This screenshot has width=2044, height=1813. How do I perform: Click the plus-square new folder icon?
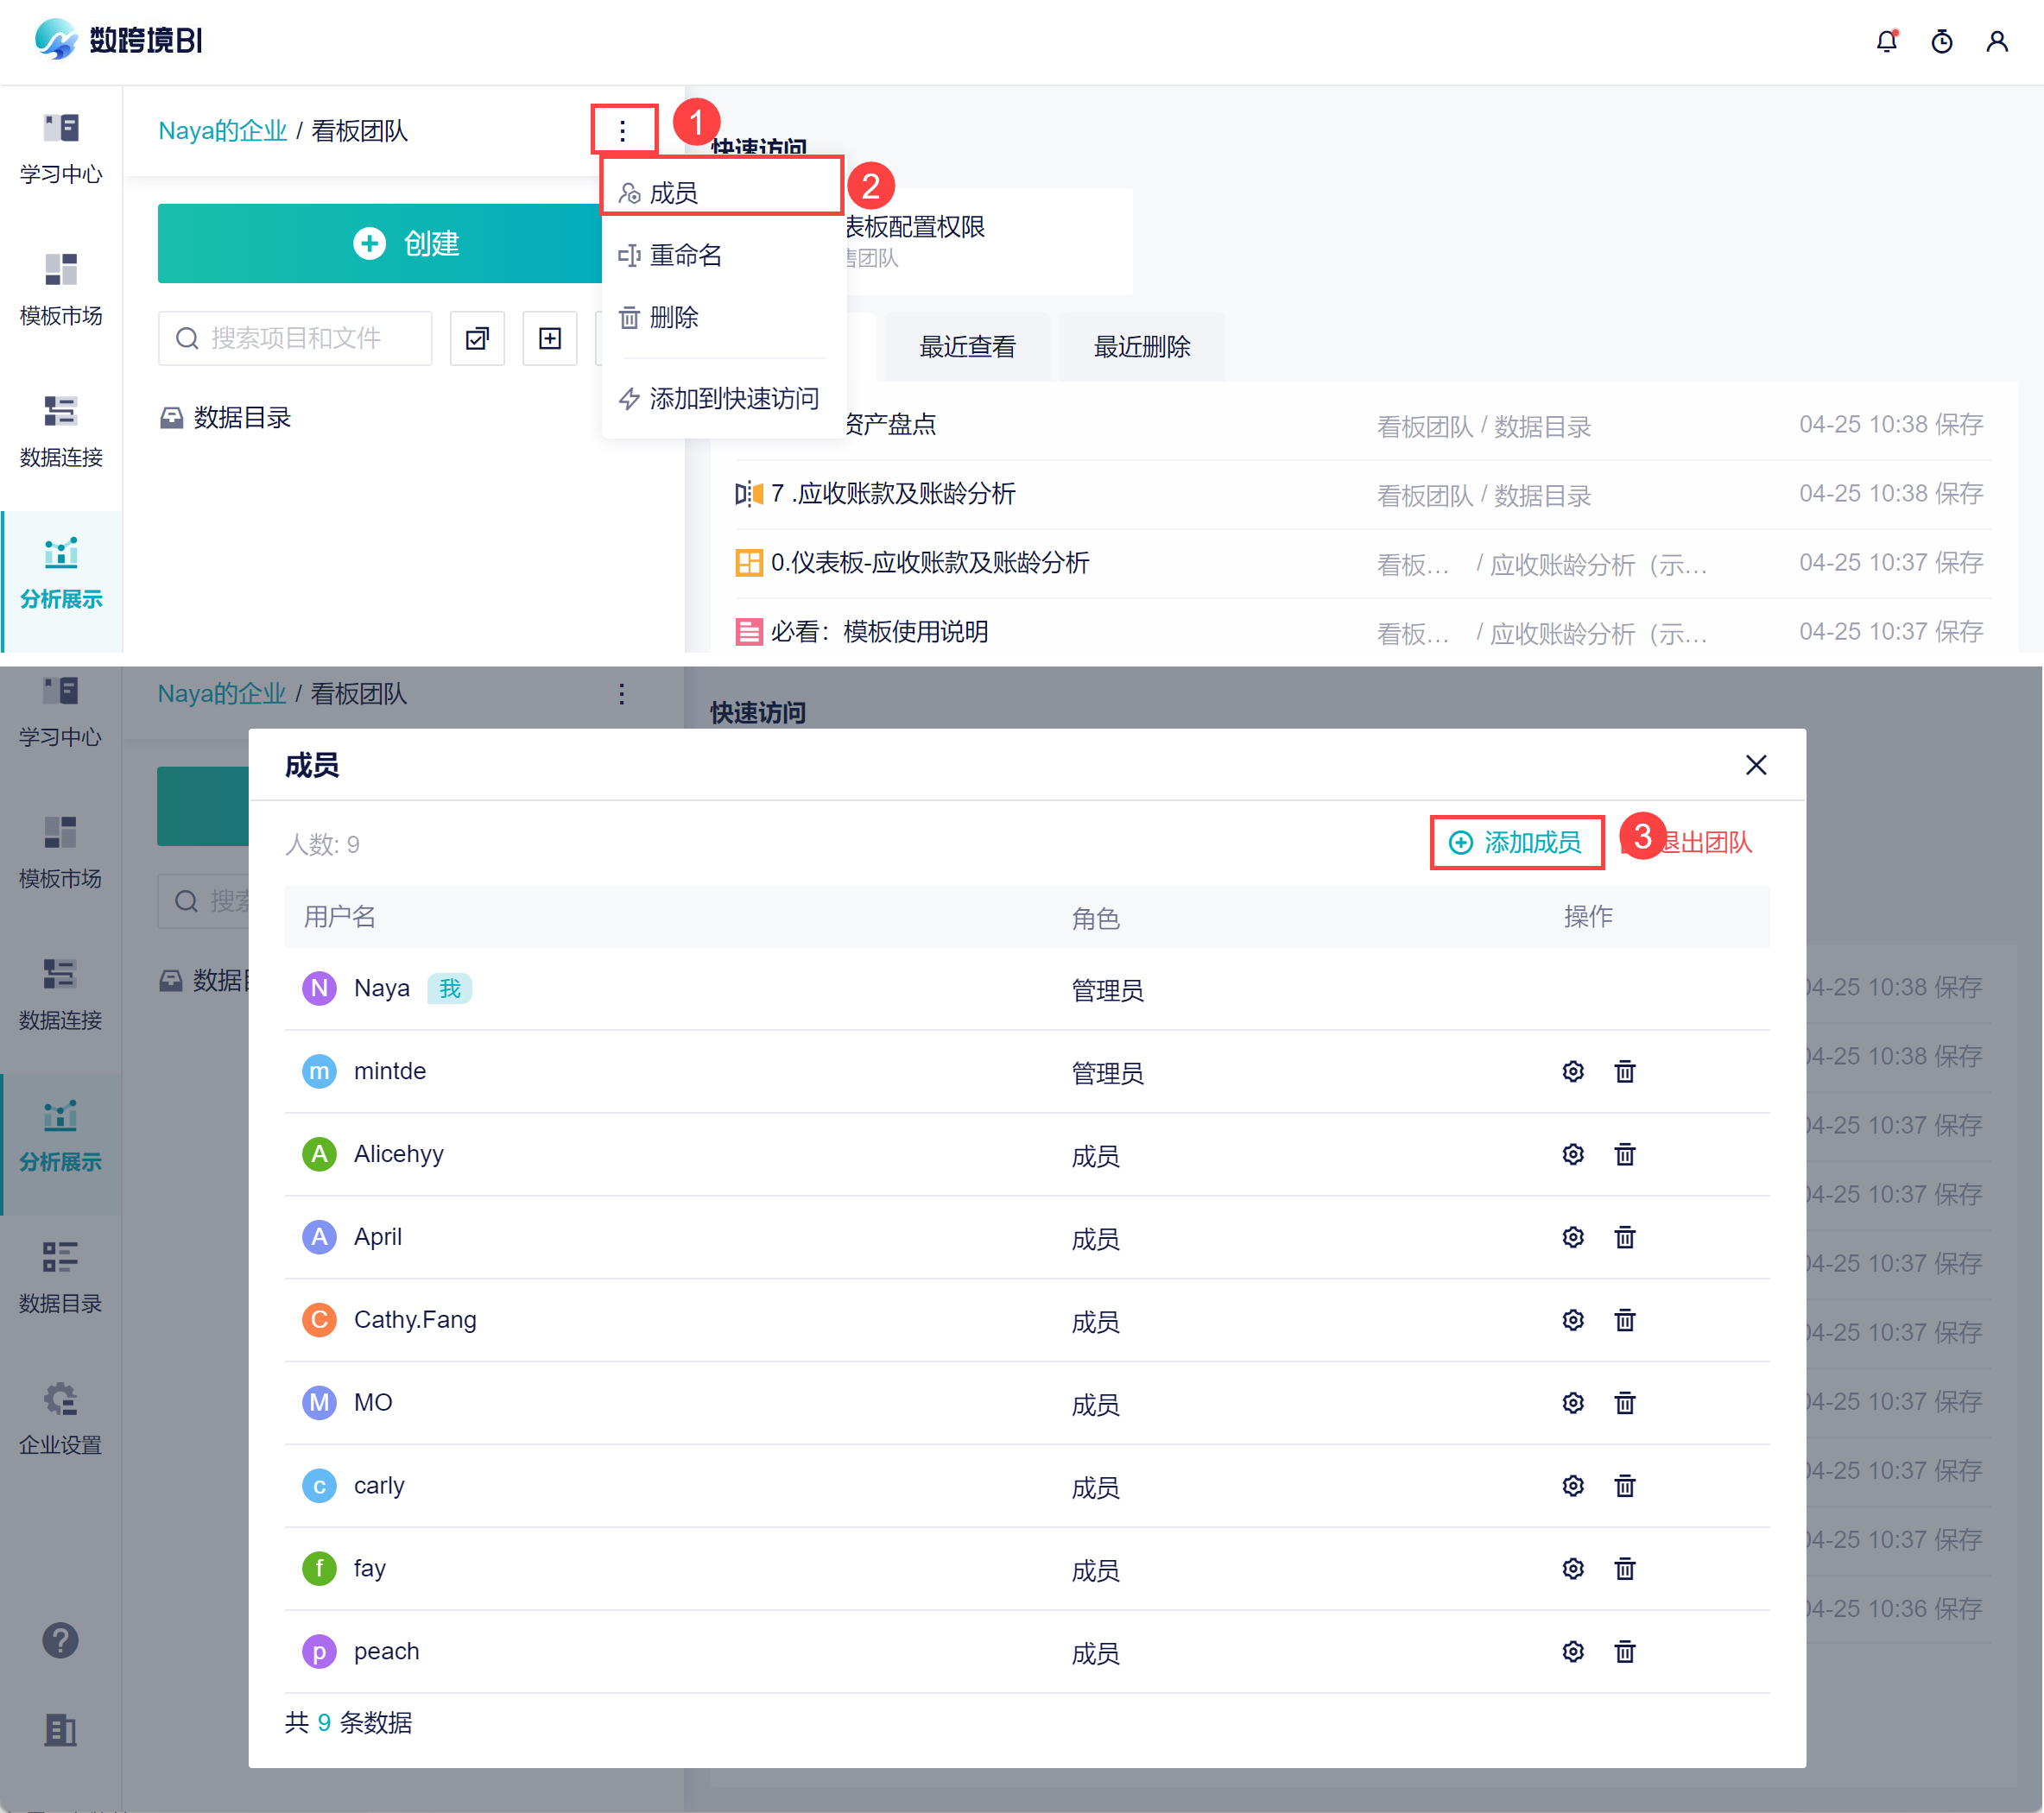549,339
